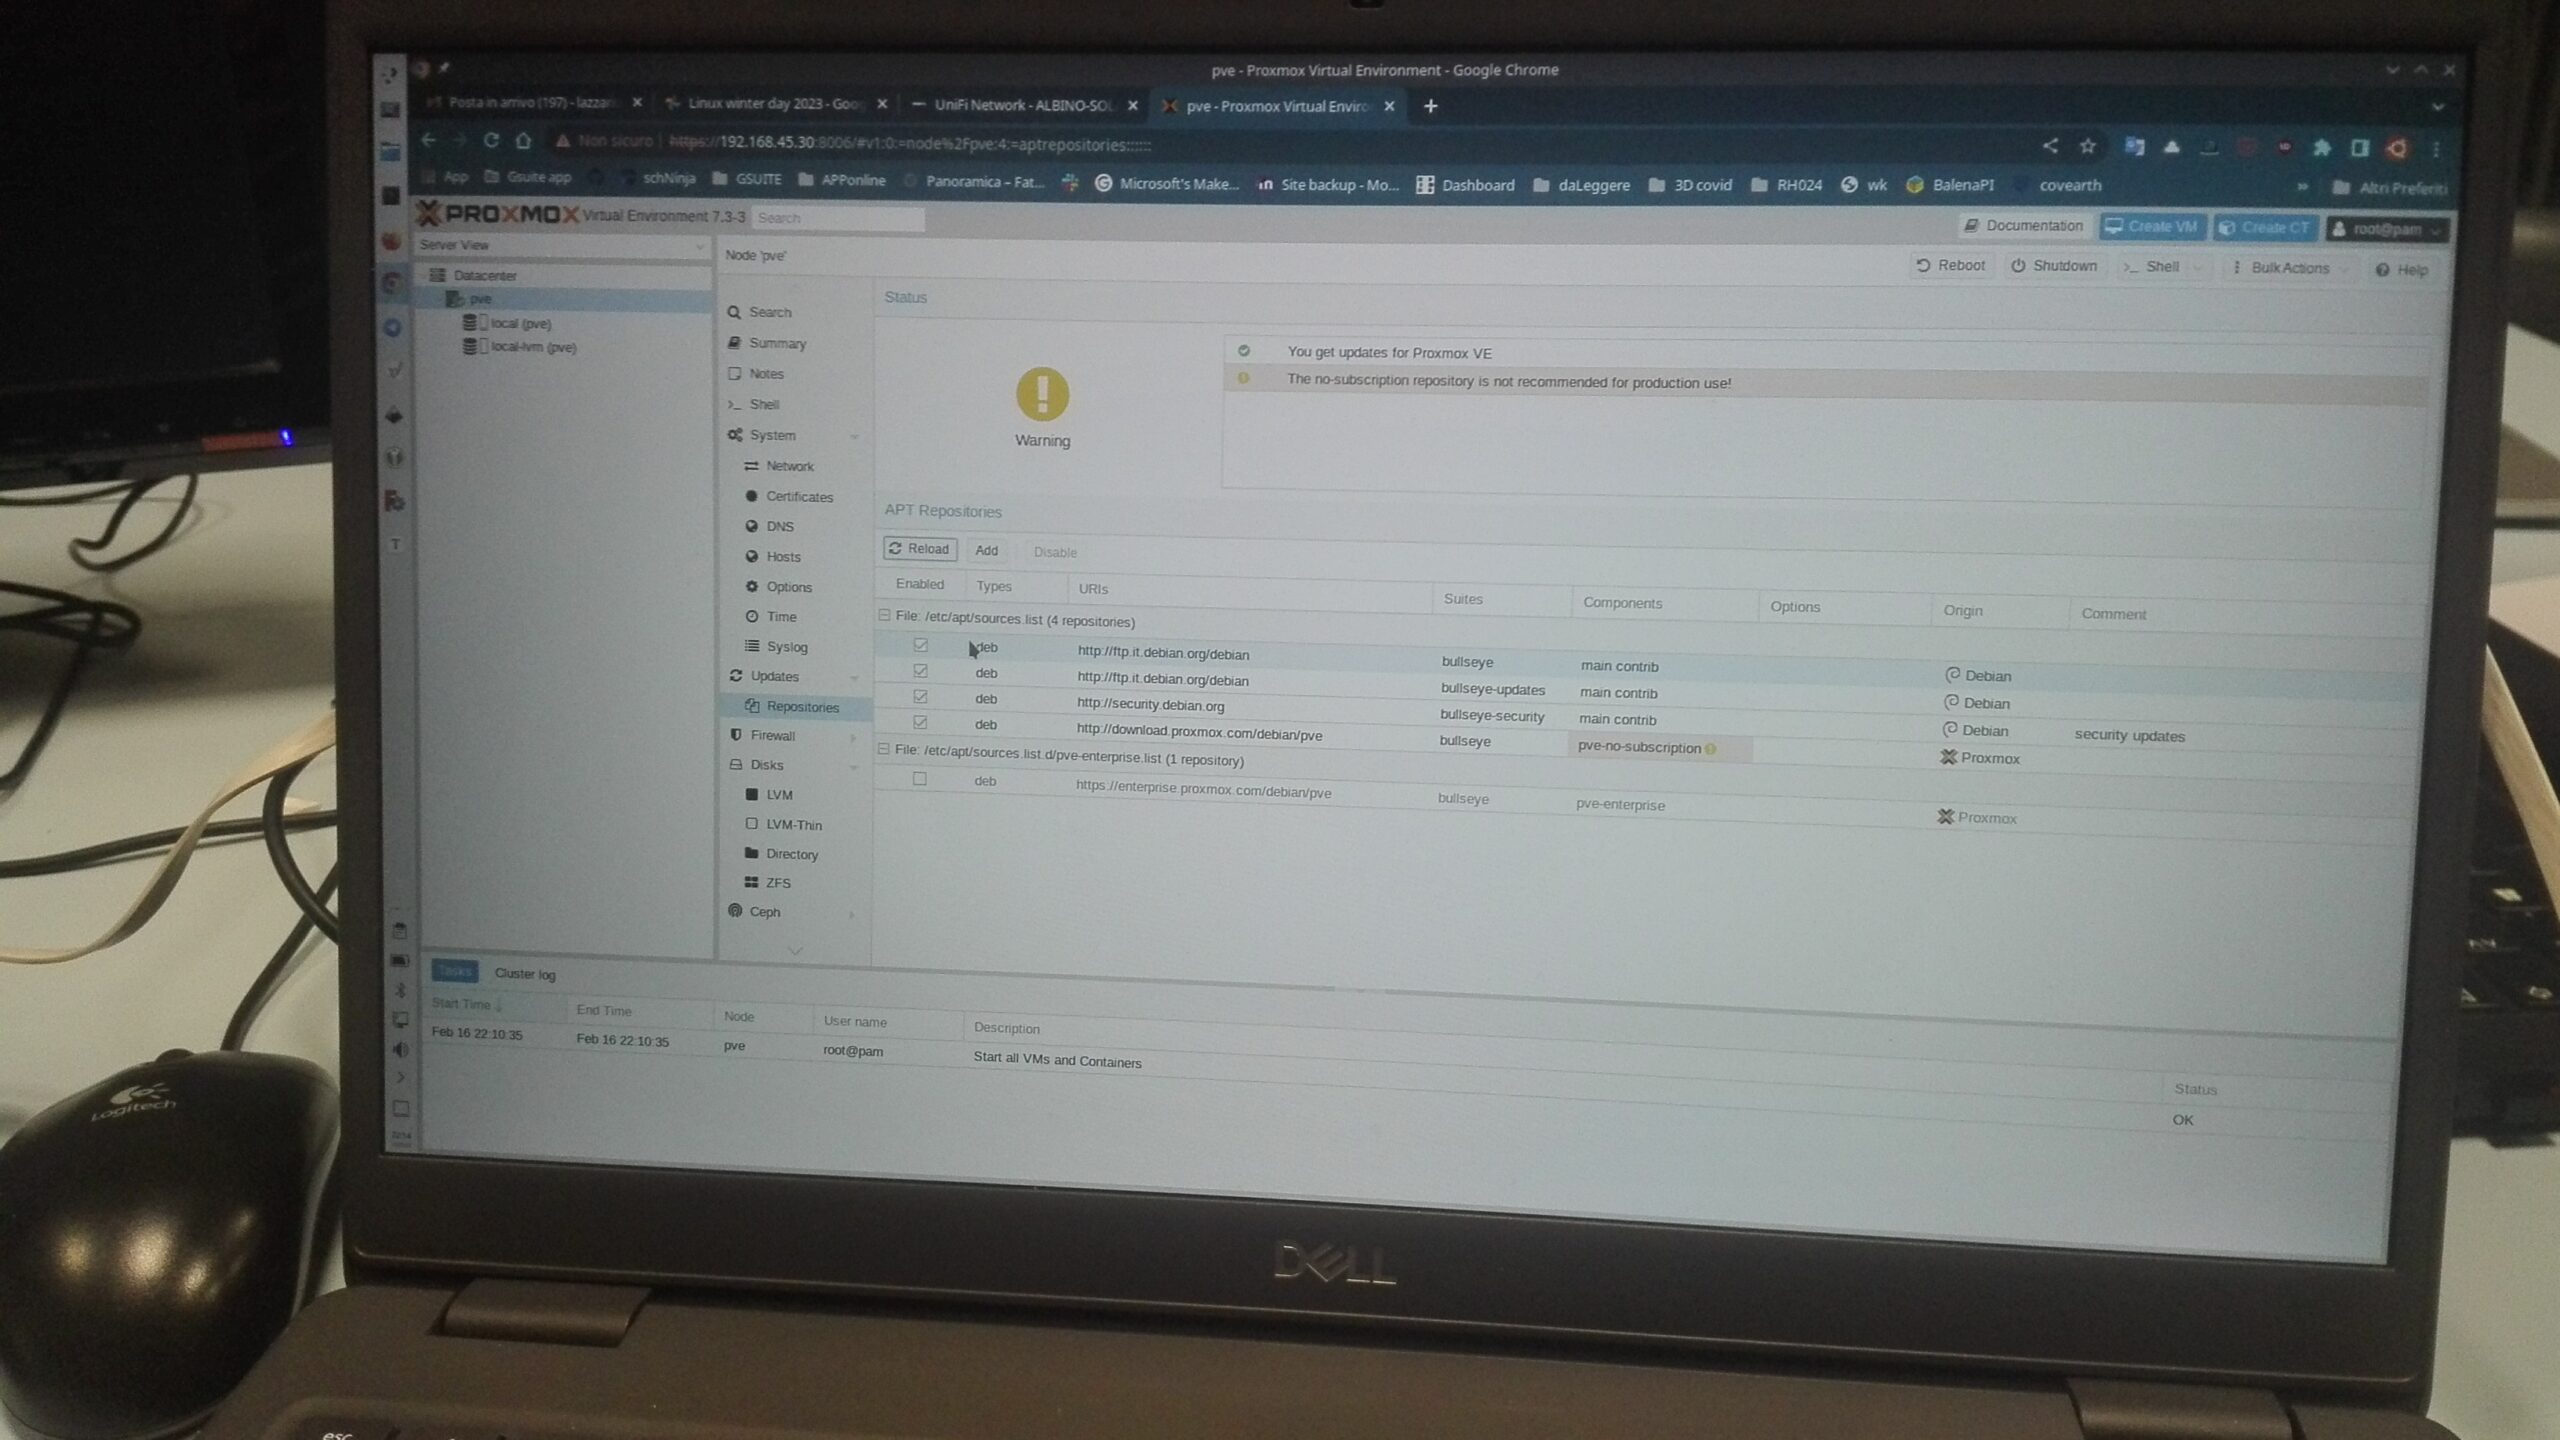Collapse the /etc/apt/sources.list file group

884,615
